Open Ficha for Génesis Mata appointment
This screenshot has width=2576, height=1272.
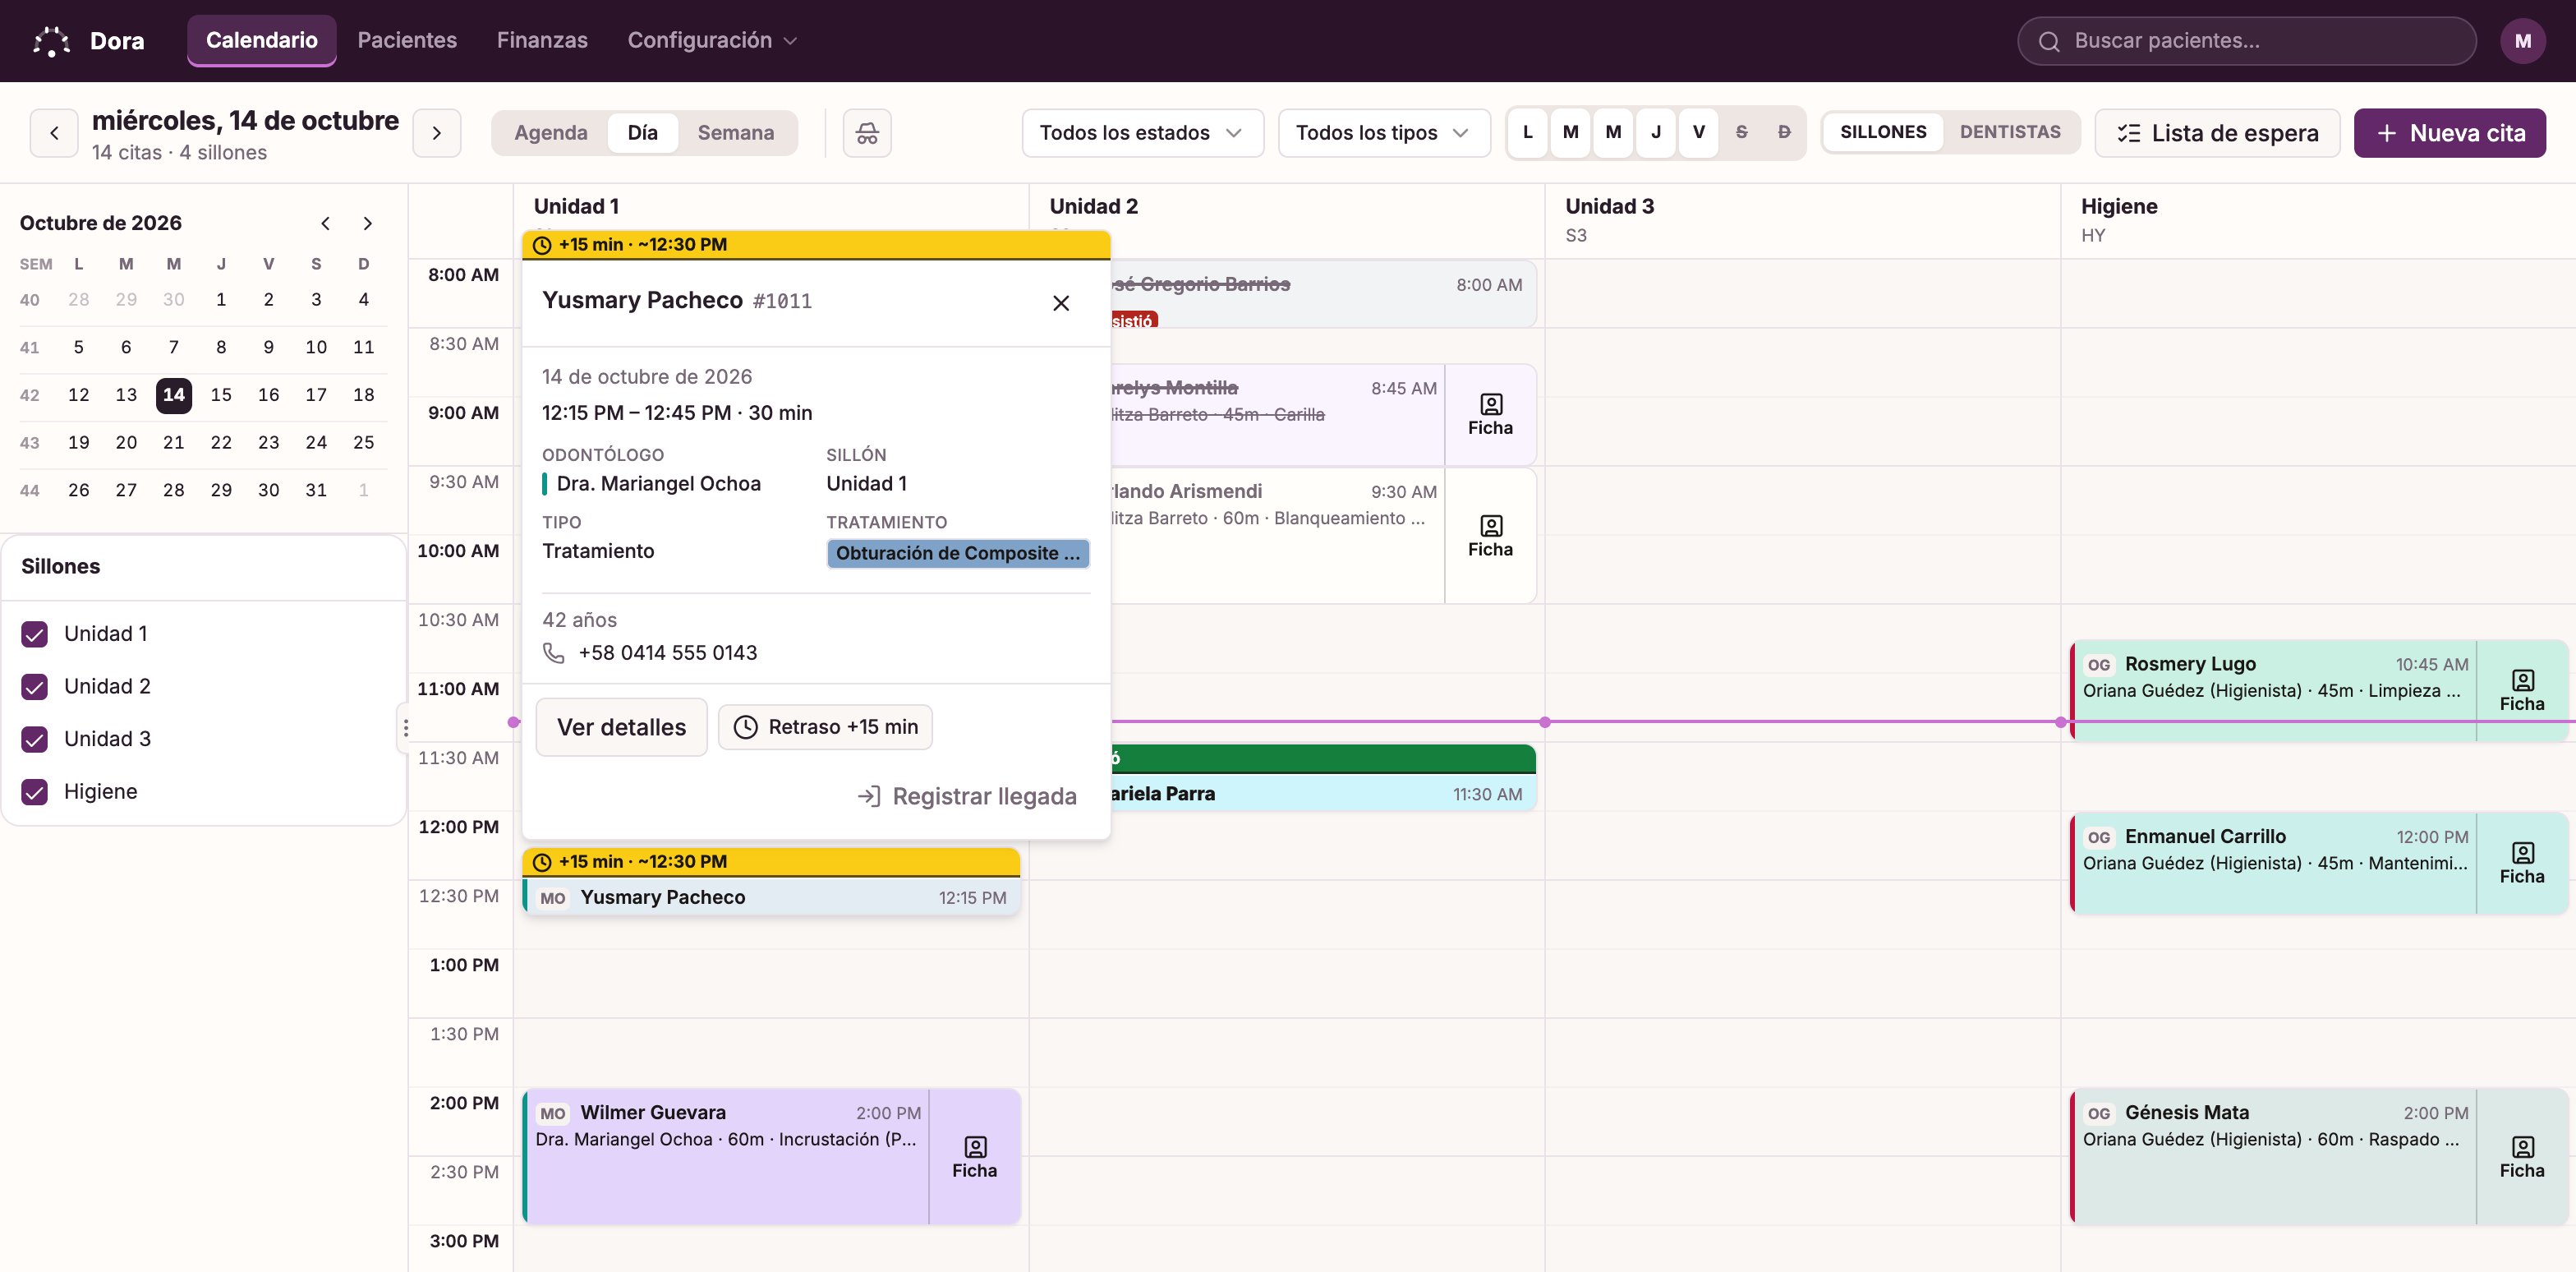(x=2522, y=1157)
